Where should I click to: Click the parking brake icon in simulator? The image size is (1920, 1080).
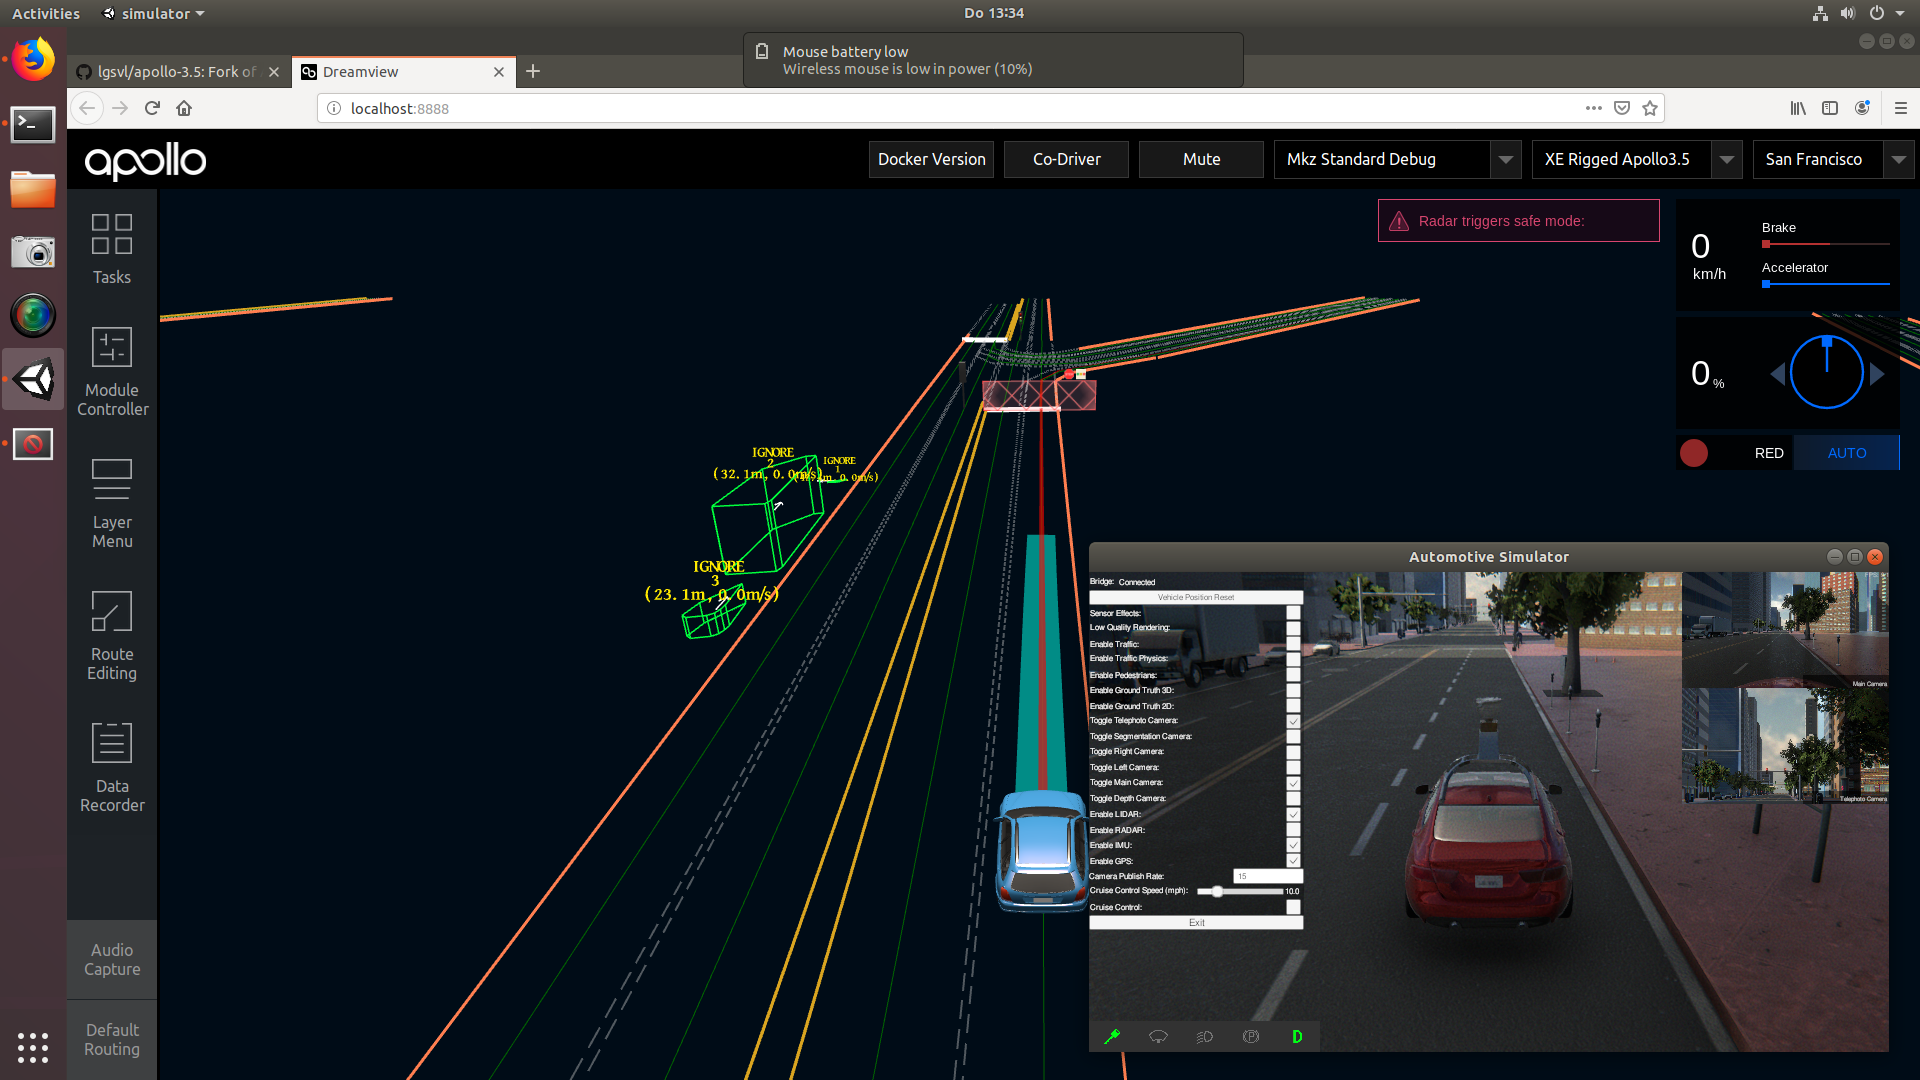pos(1251,1037)
